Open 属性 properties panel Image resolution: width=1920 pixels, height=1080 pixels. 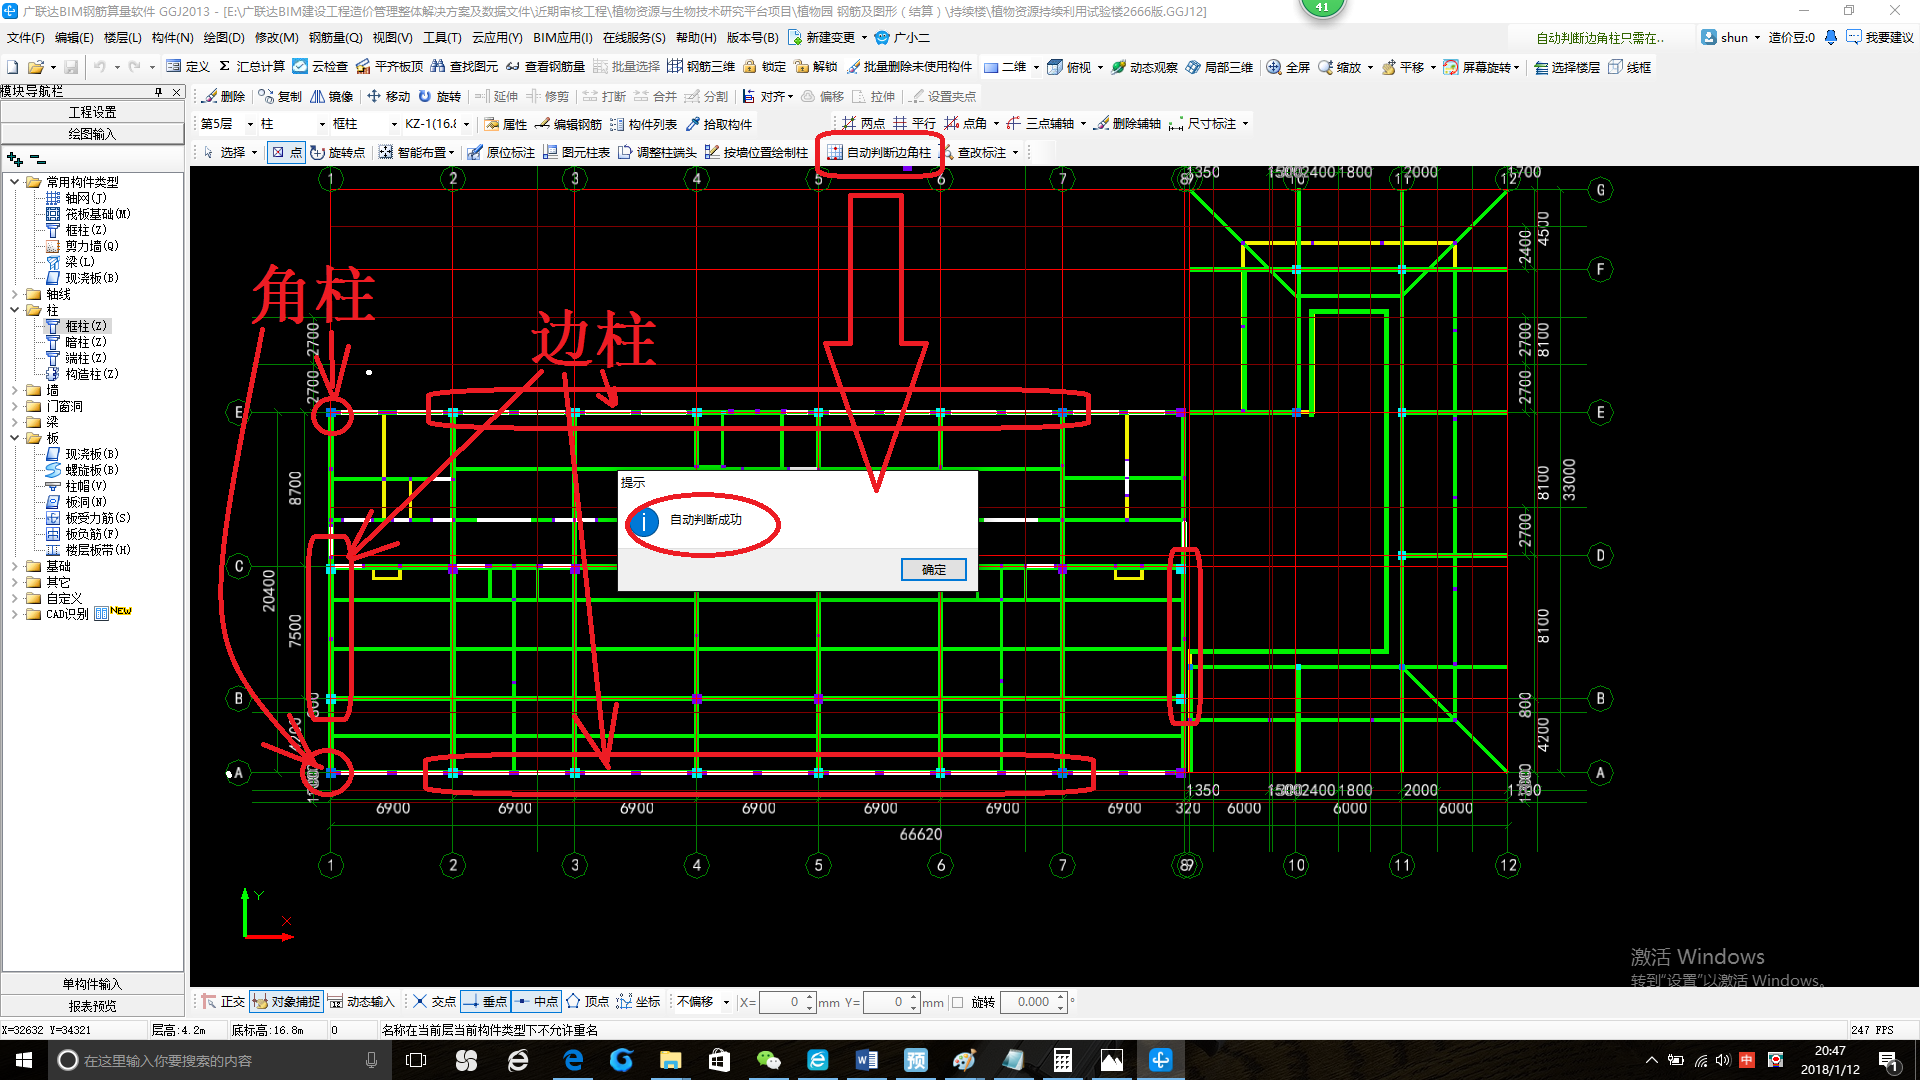506,124
